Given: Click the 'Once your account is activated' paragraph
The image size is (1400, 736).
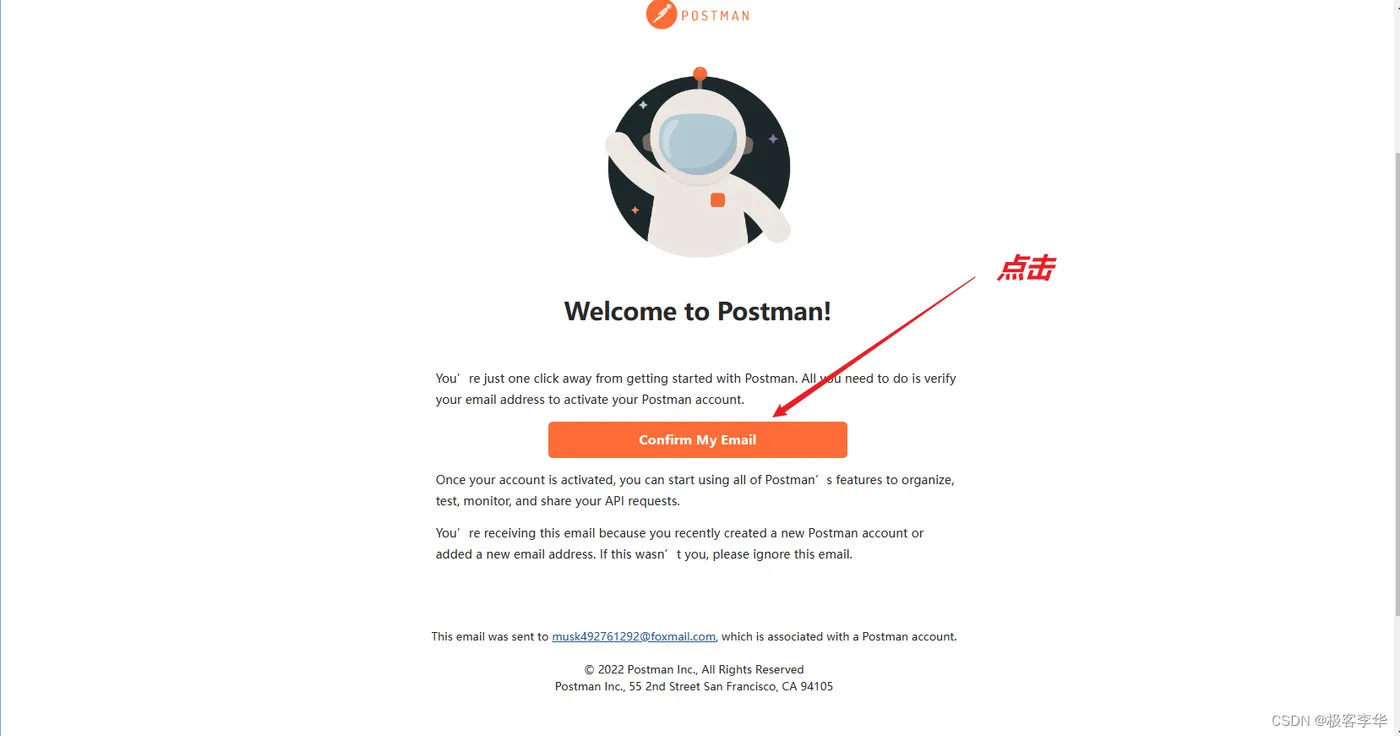Looking at the screenshot, I should coord(695,490).
